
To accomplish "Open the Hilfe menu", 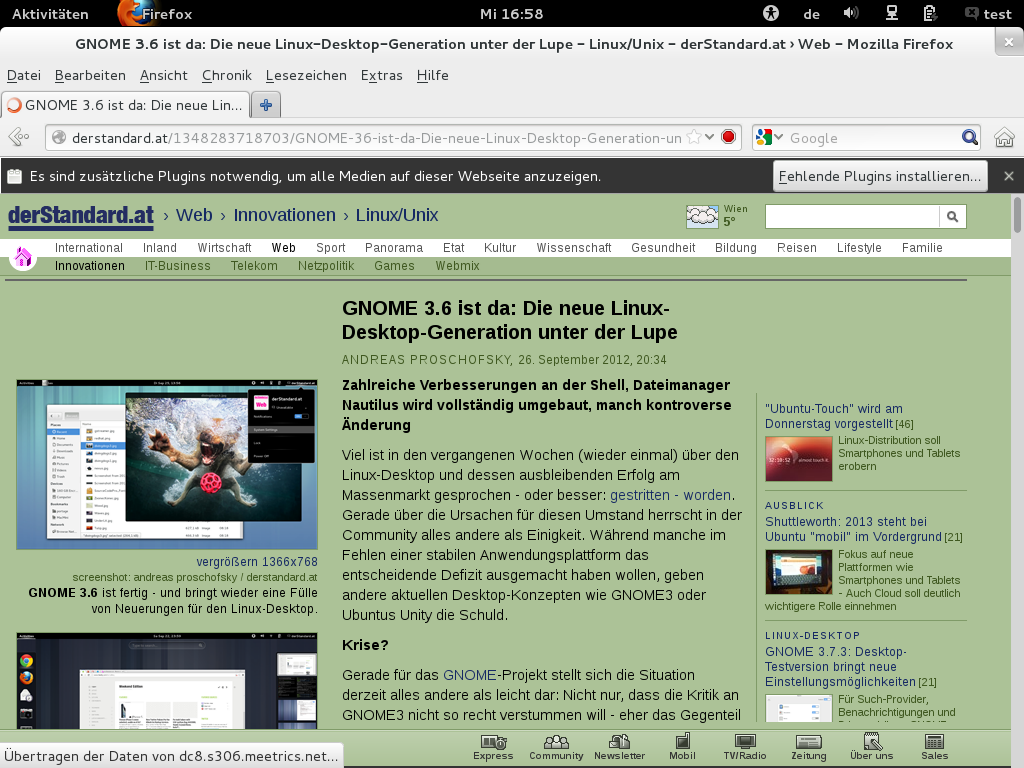I will [432, 75].
